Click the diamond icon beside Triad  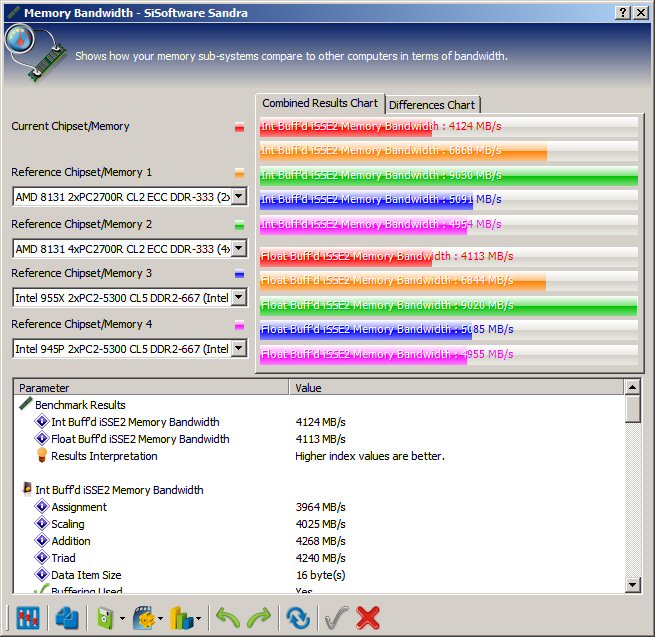42,557
